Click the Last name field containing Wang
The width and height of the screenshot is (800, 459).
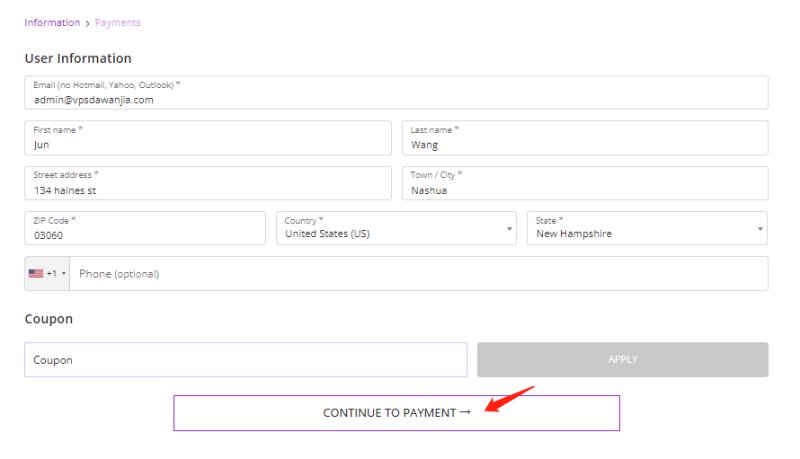[585, 138]
